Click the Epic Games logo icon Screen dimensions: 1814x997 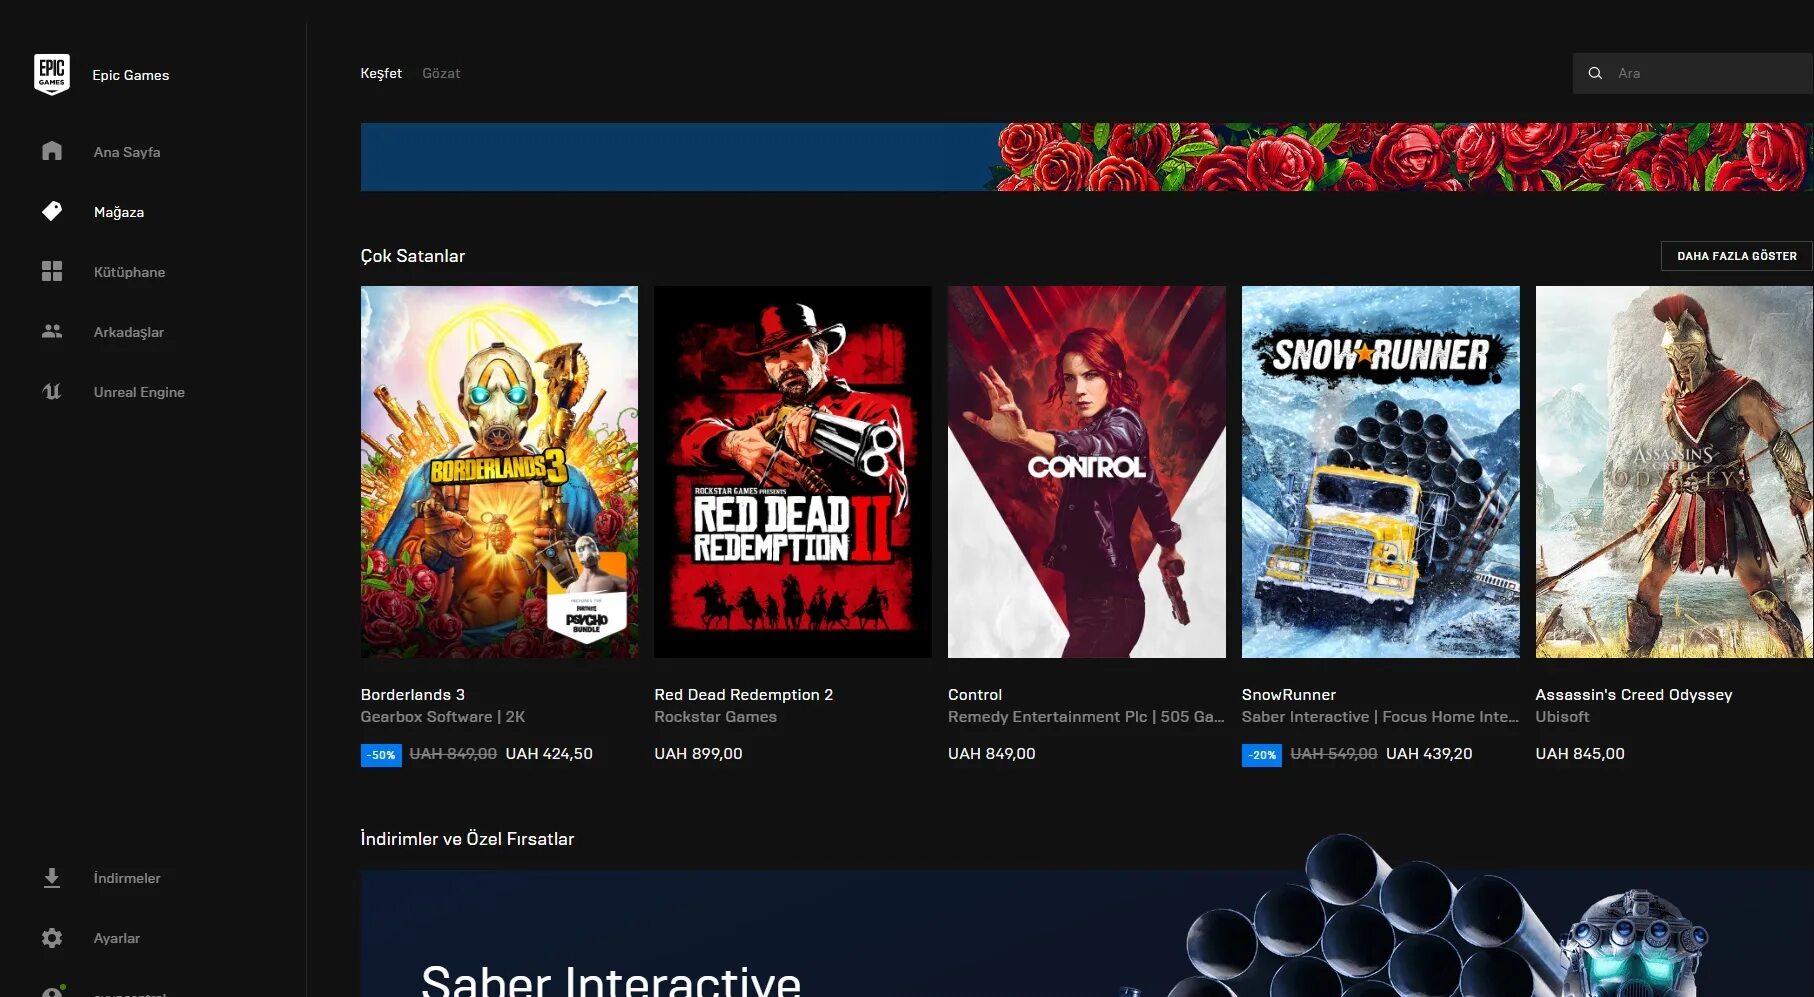(x=52, y=75)
